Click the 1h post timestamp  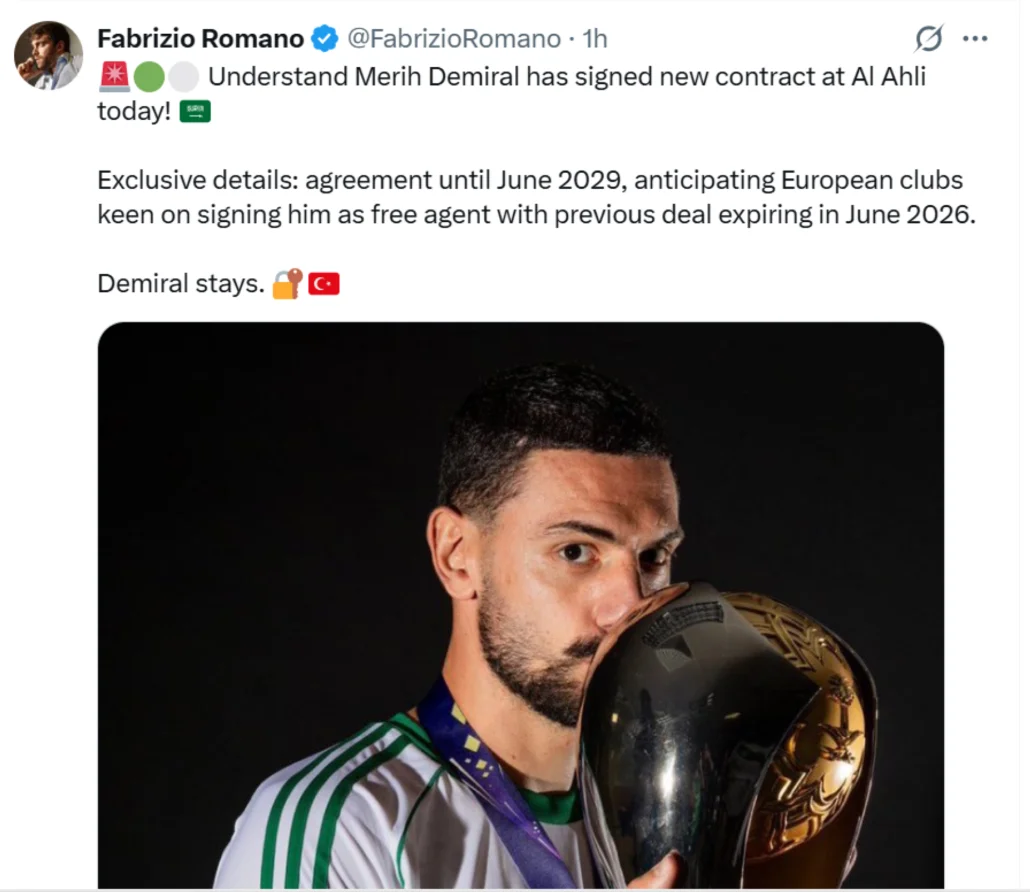pyautogui.click(x=594, y=39)
